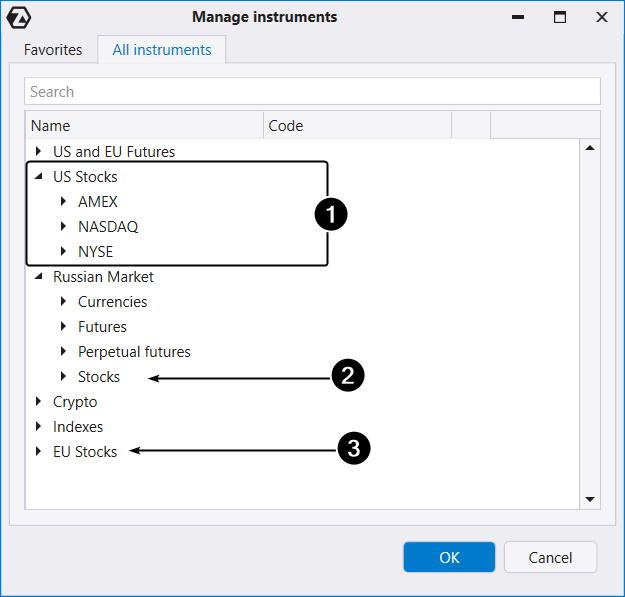
Task: Expand the EU Stocks category
Action: [x=39, y=452]
